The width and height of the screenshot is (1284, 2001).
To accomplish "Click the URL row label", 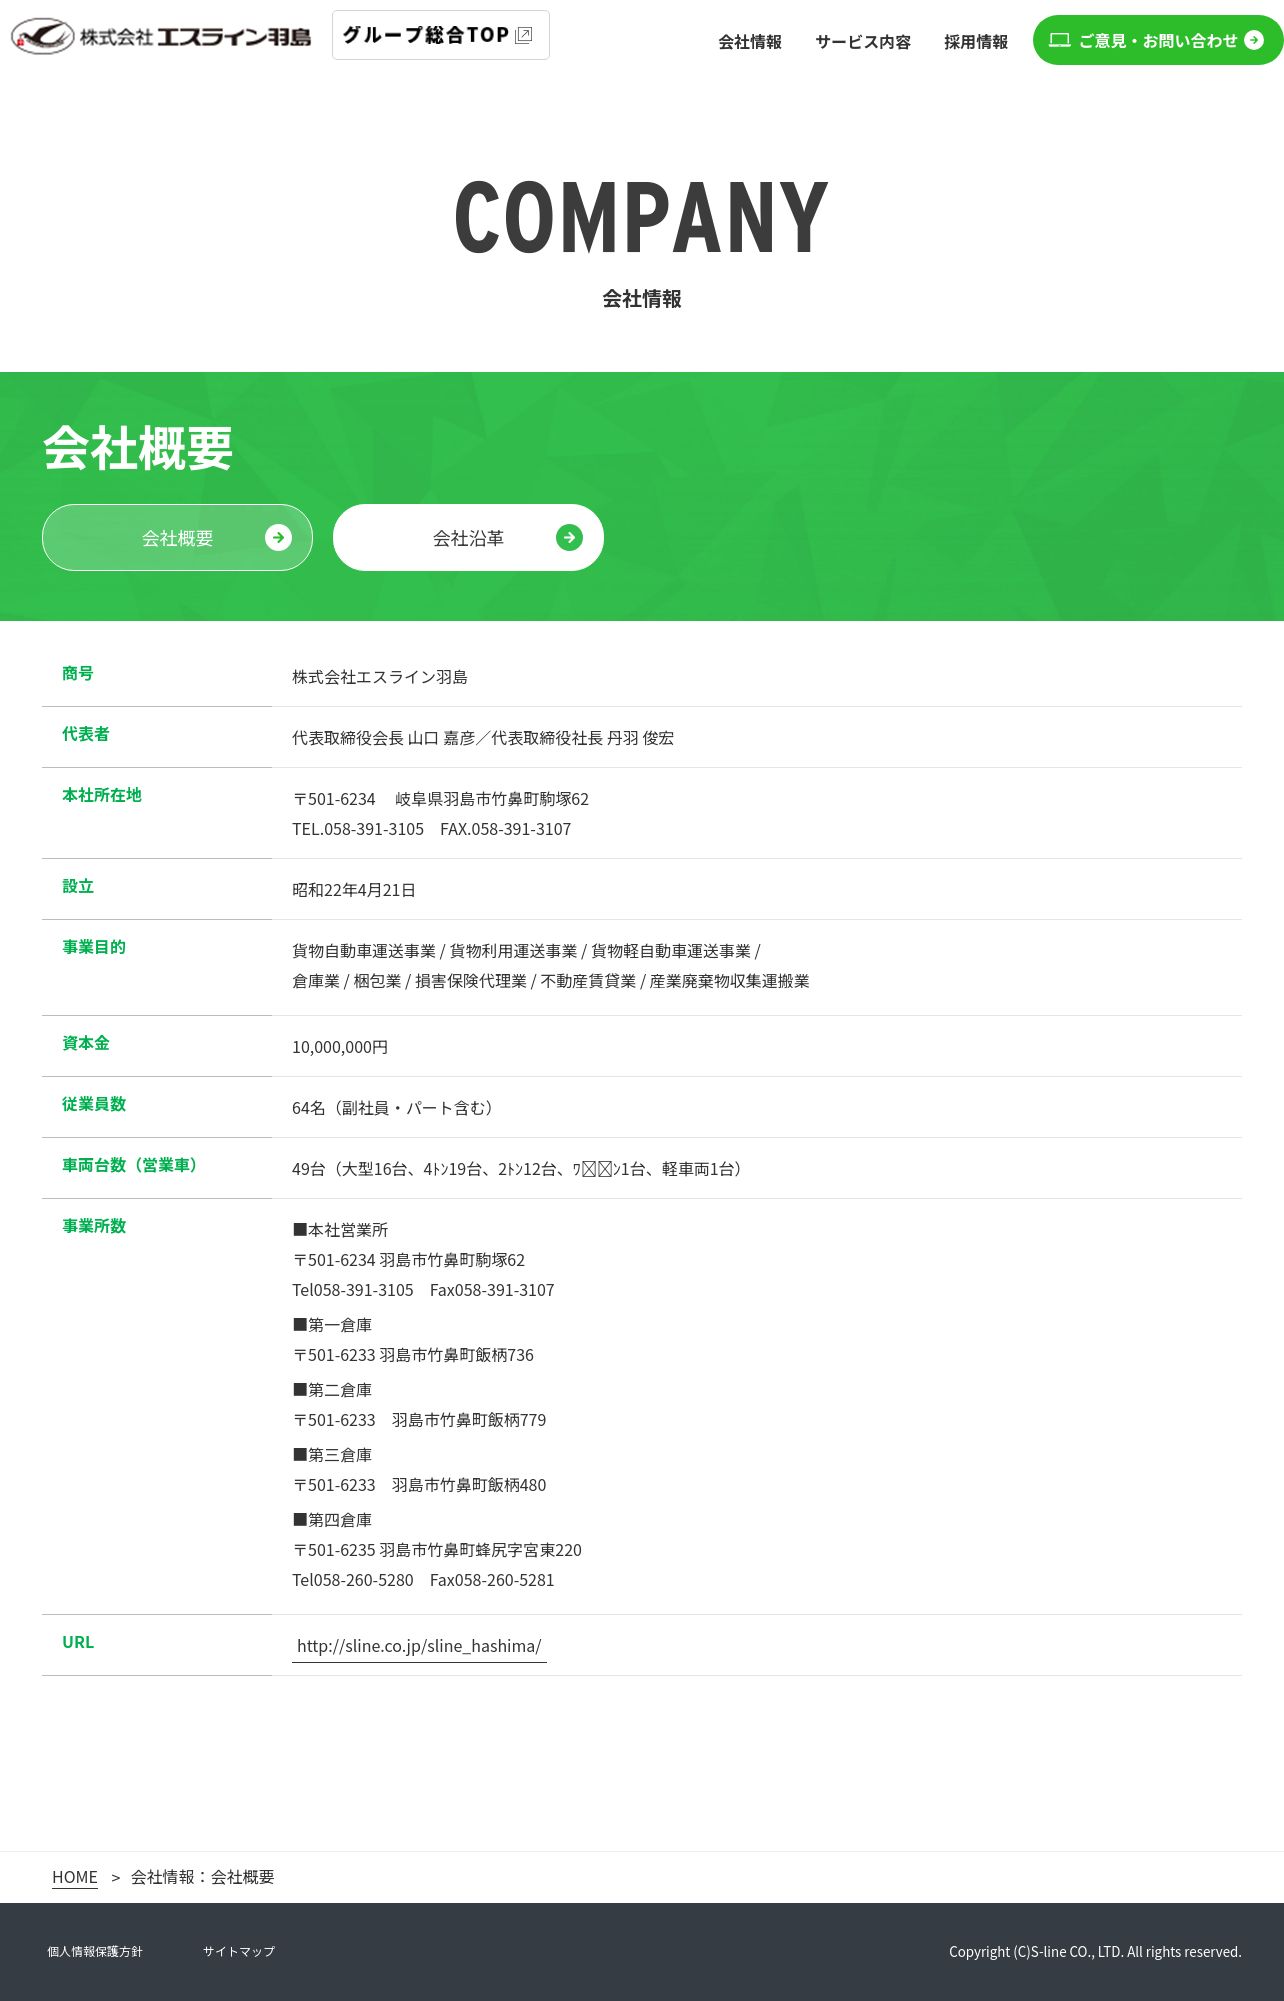I will [78, 1642].
